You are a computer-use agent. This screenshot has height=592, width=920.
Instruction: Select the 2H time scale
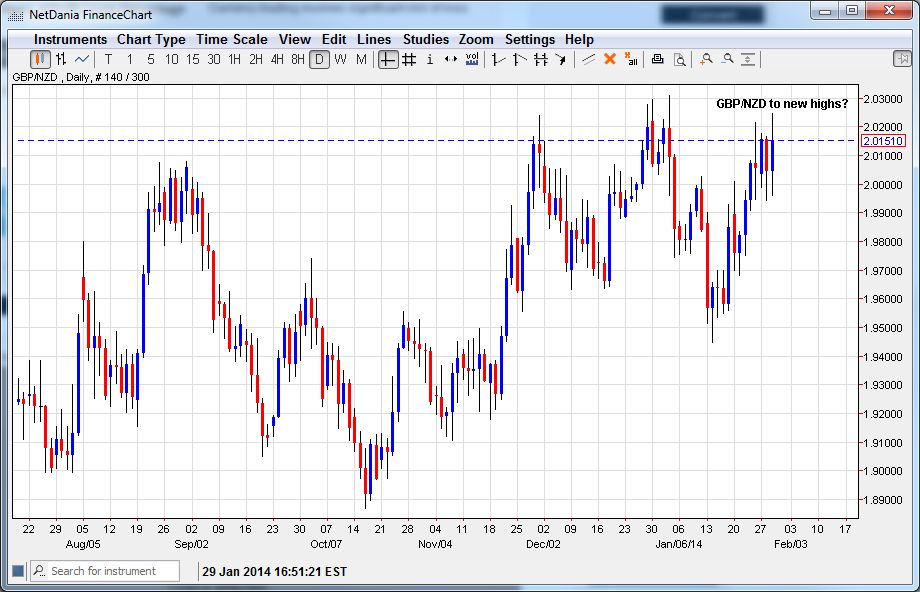coord(256,59)
